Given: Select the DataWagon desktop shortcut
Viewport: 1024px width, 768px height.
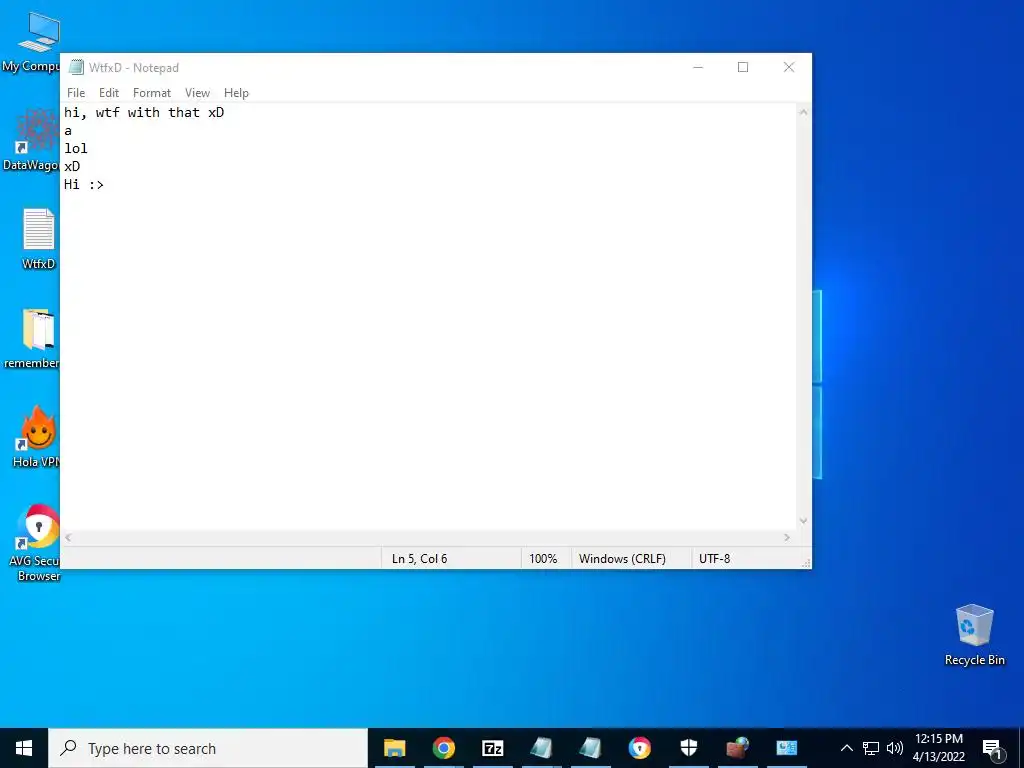Looking at the screenshot, I should tap(31, 140).
